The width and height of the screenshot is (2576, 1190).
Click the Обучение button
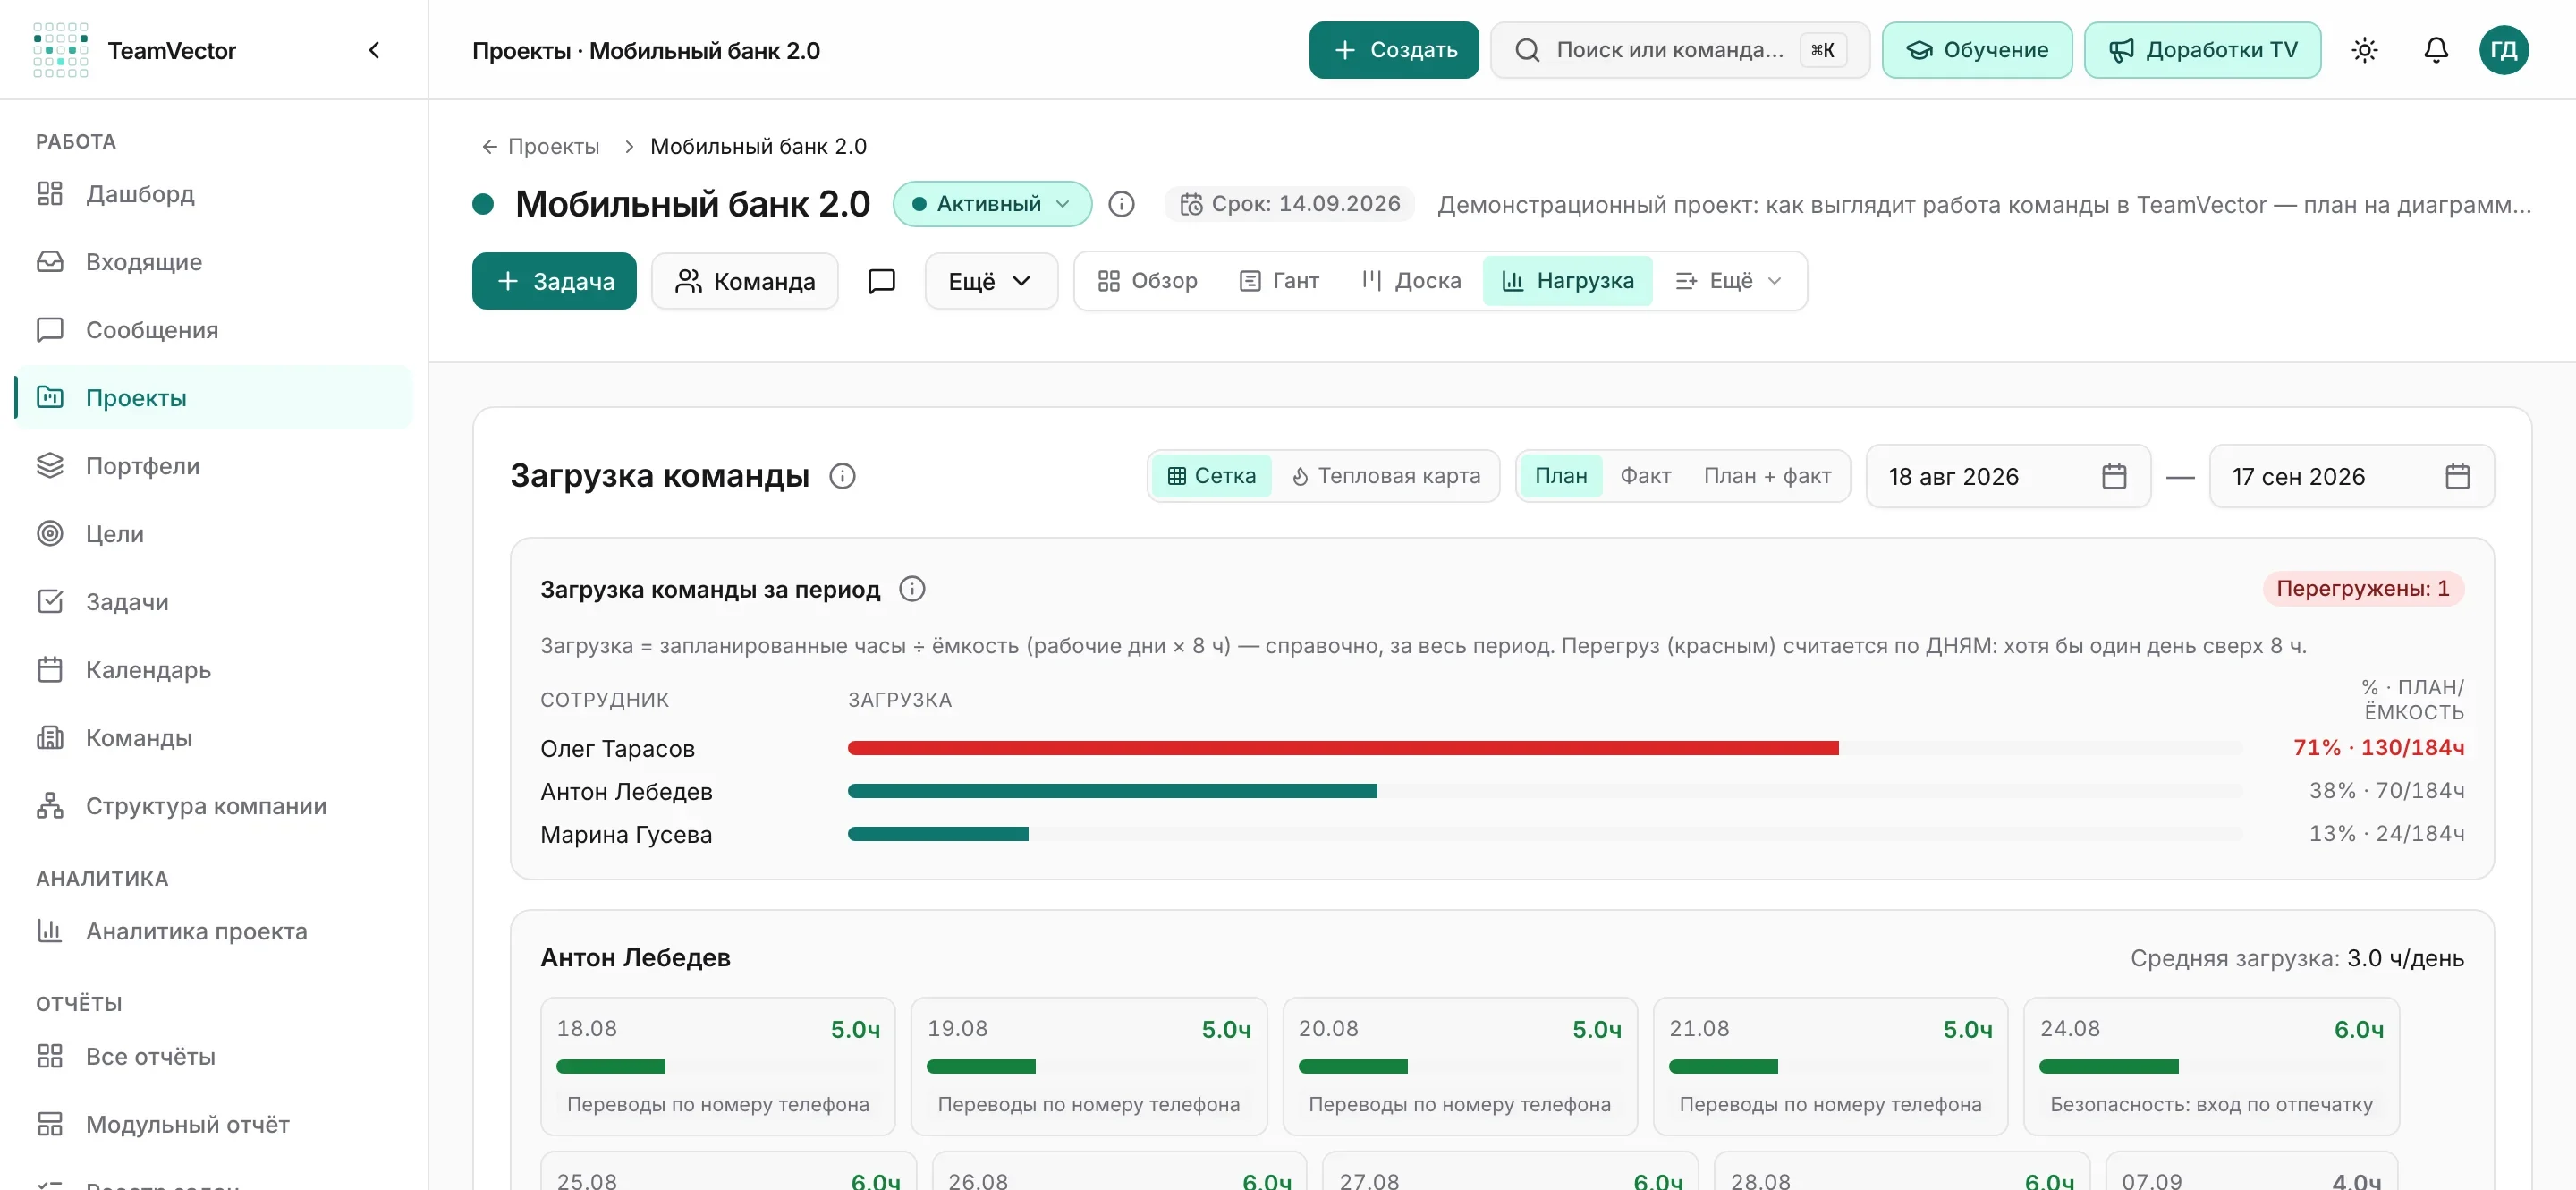click(x=1976, y=50)
